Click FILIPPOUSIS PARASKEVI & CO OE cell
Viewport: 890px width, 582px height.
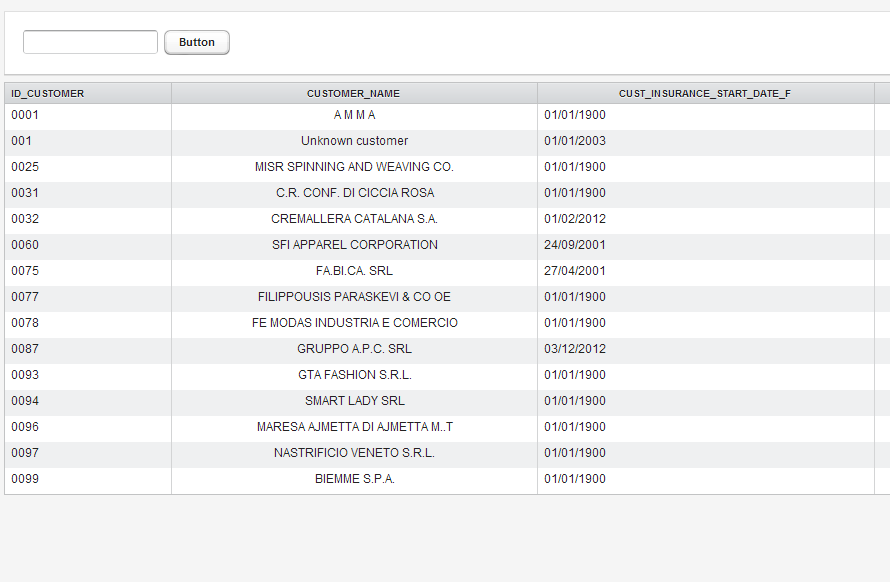point(354,297)
